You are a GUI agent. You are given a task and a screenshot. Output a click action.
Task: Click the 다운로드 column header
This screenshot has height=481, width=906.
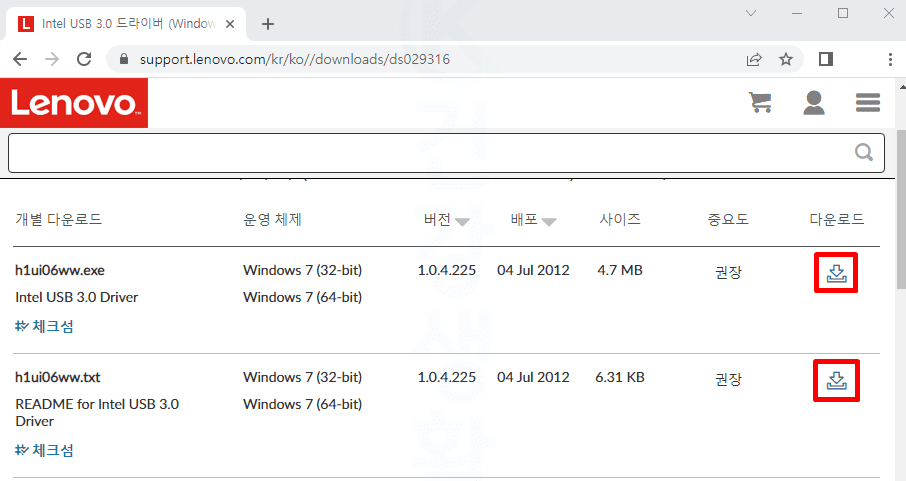(836, 219)
